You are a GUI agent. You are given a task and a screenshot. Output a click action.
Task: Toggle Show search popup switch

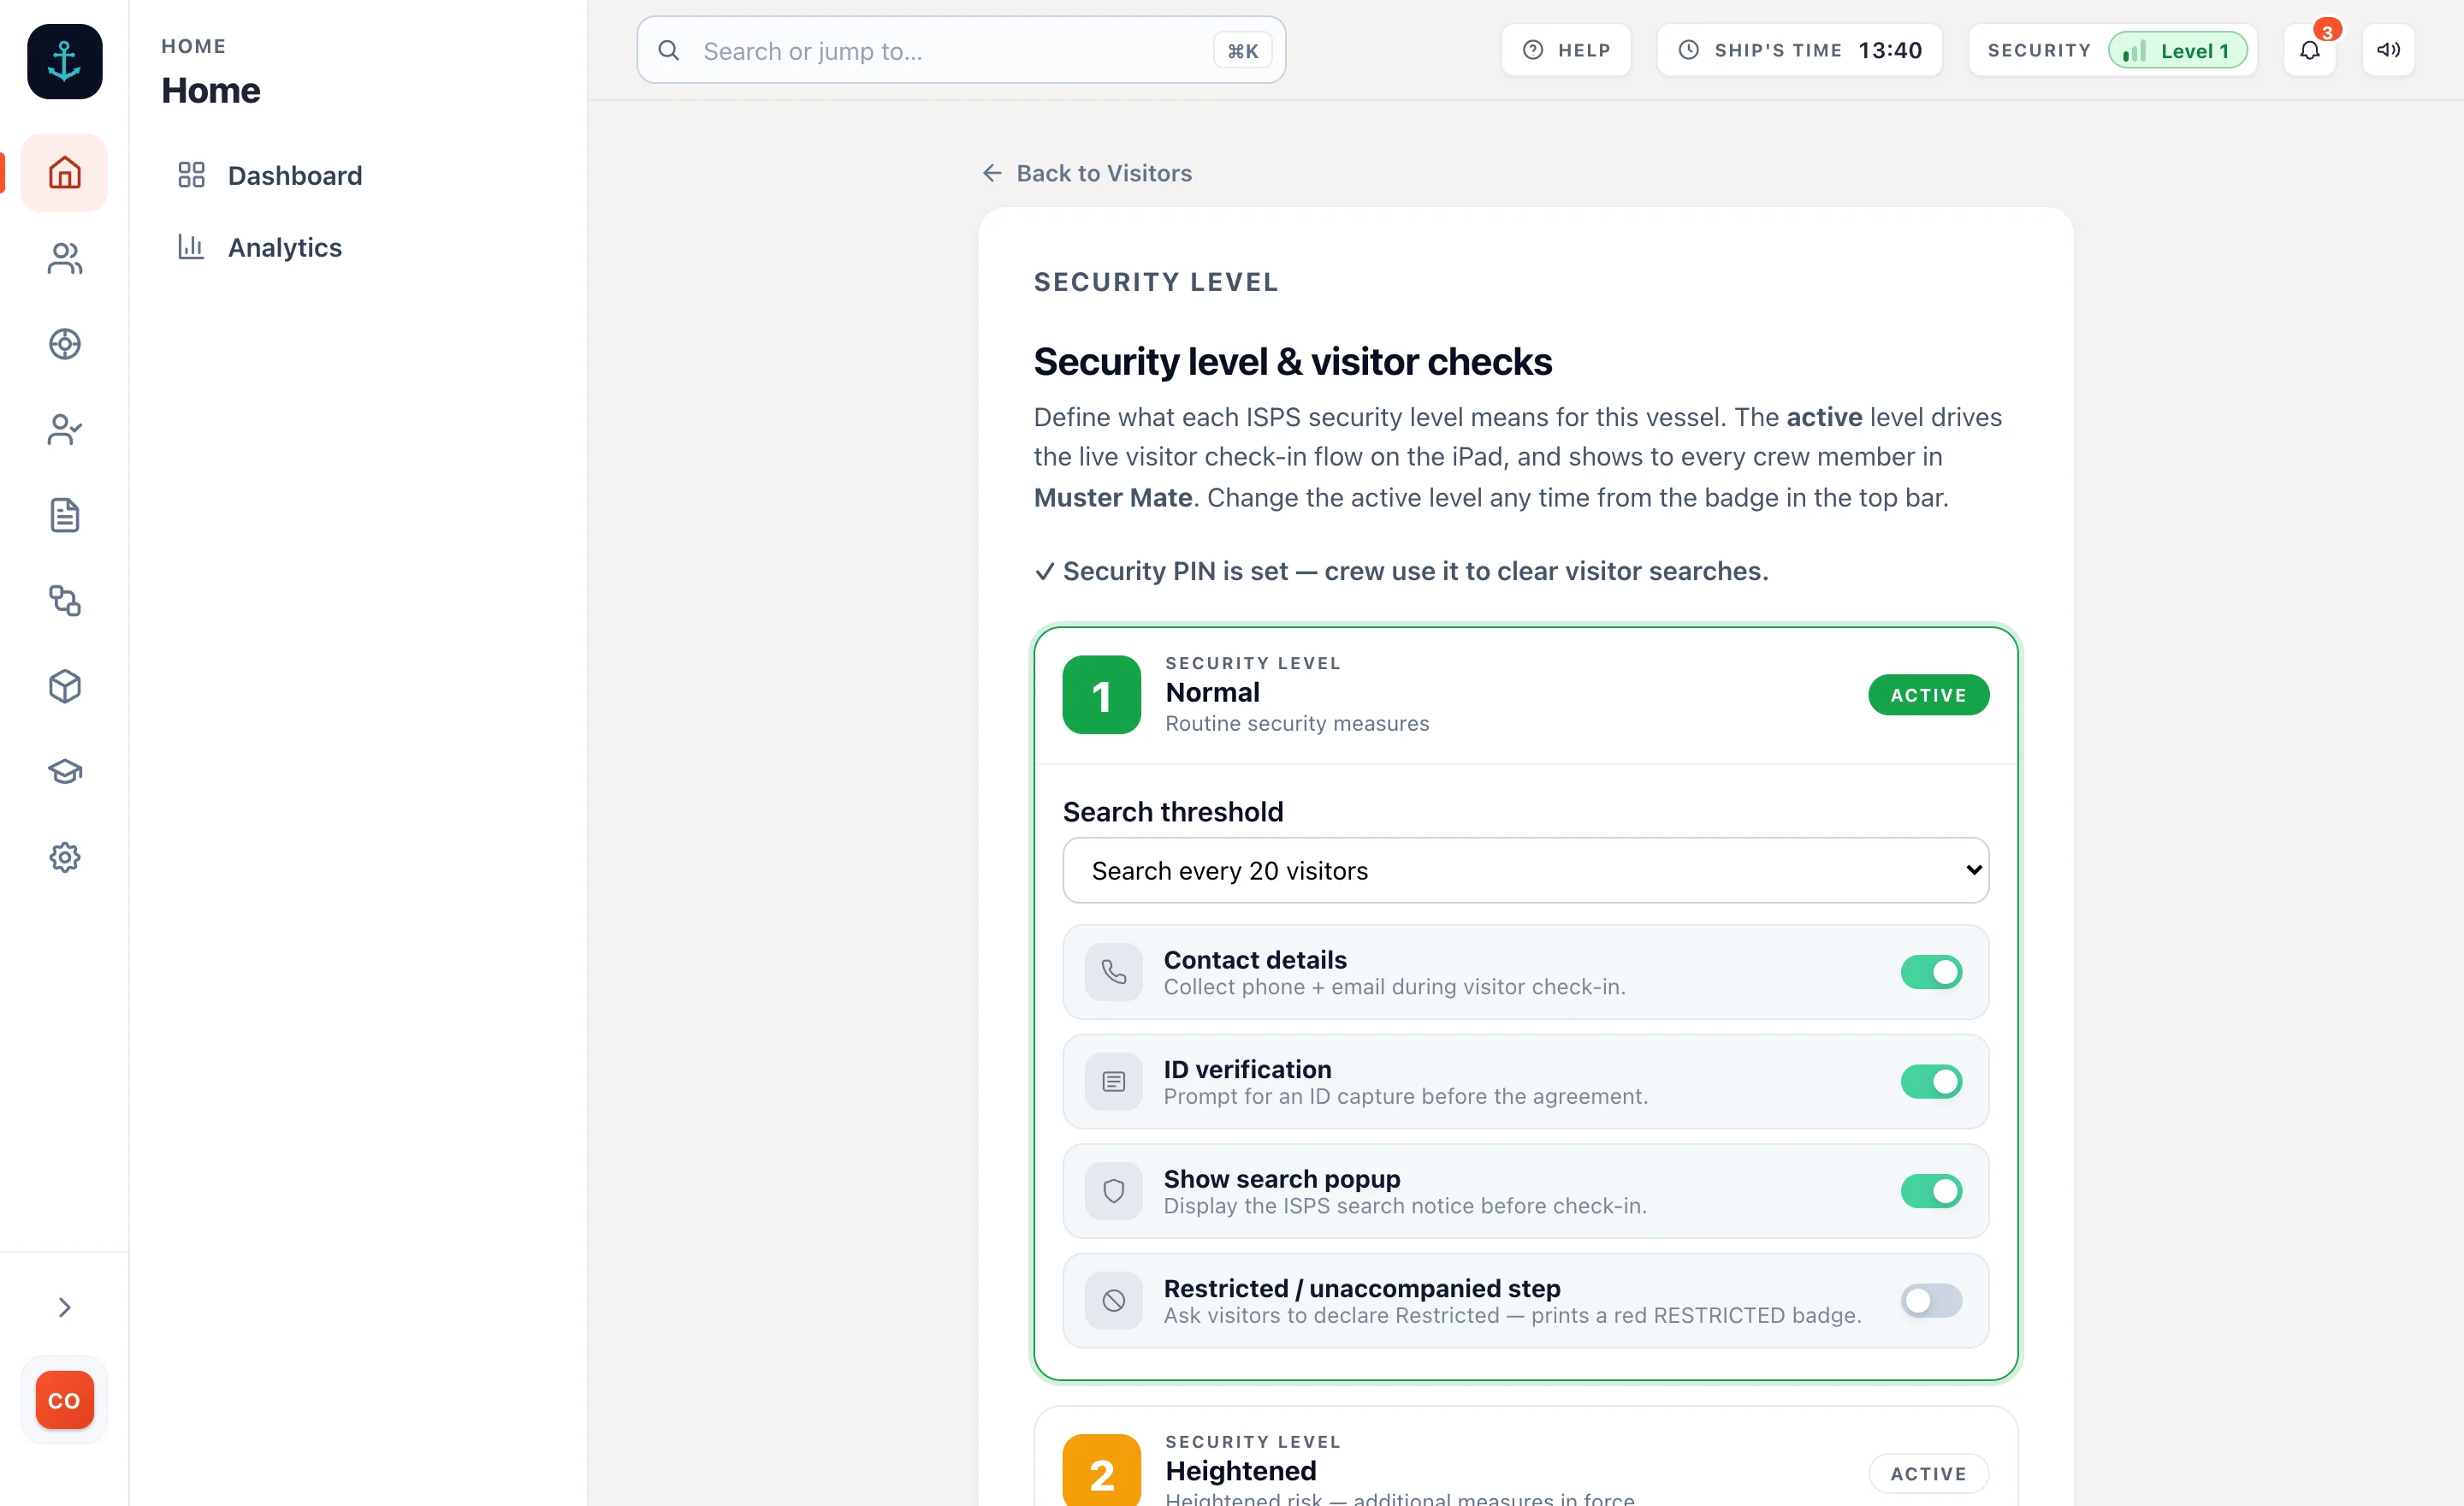pyautogui.click(x=1931, y=1191)
